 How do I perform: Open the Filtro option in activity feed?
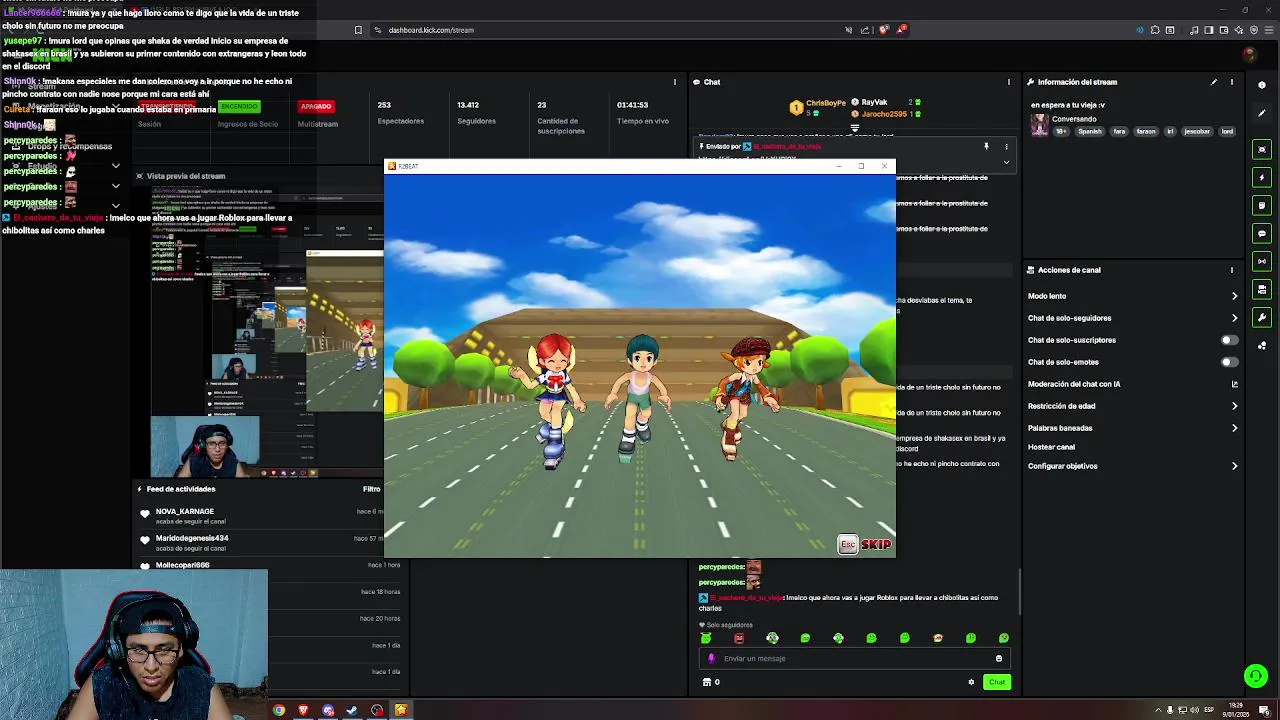pos(372,489)
